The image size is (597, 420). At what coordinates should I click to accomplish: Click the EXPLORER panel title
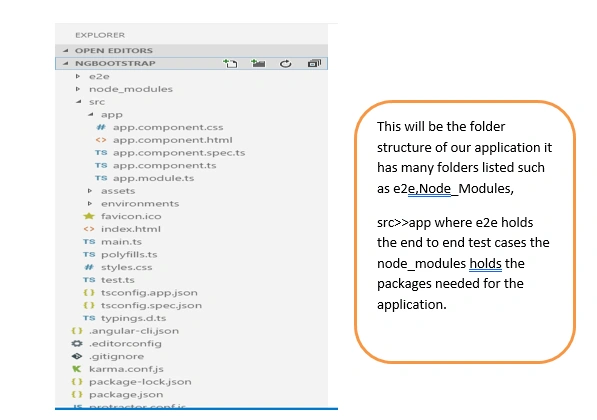pyautogui.click(x=100, y=35)
